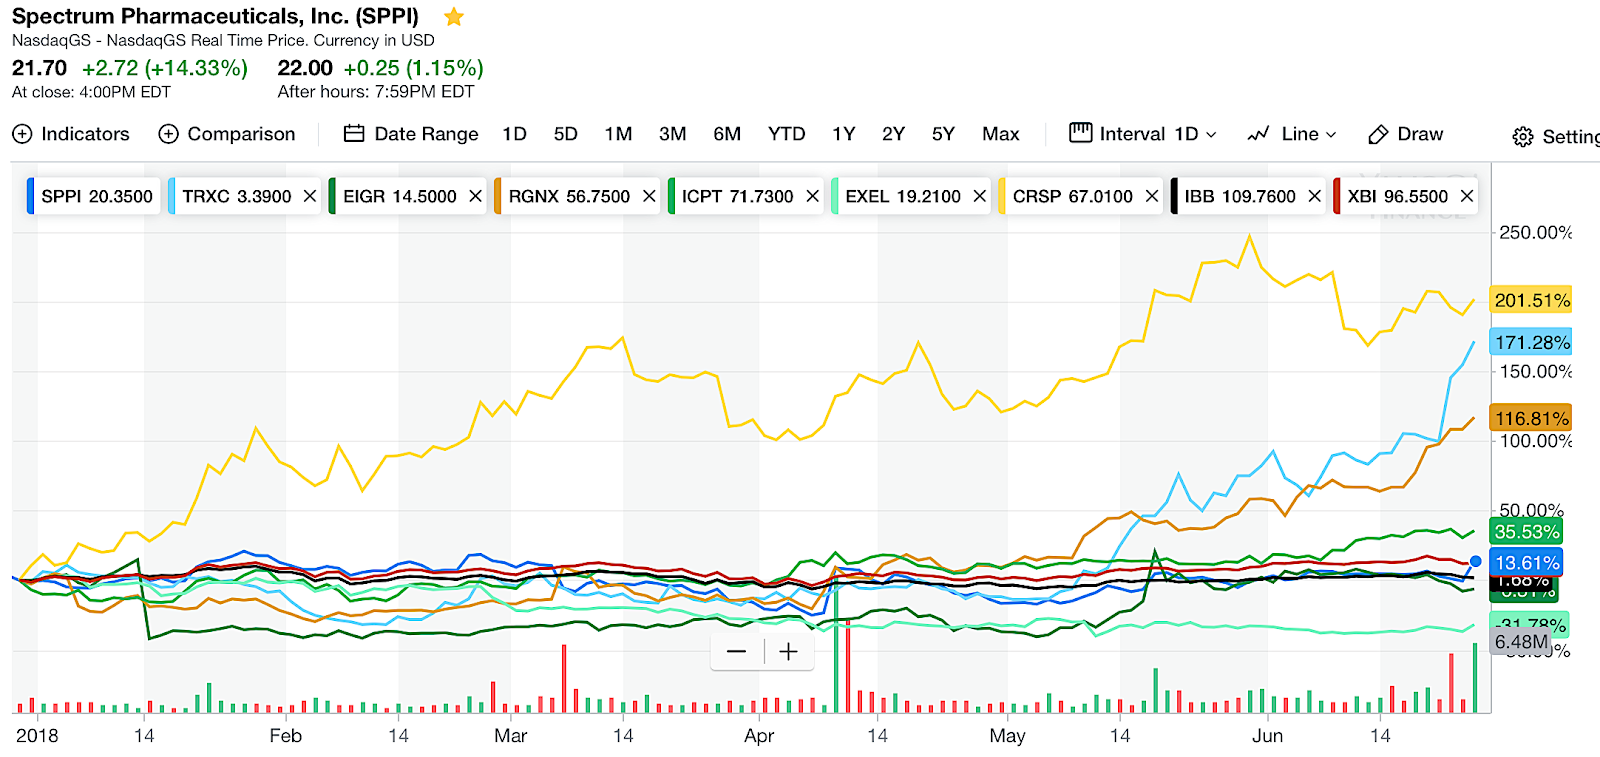Zoom in with the plus button

coord(789,652)
